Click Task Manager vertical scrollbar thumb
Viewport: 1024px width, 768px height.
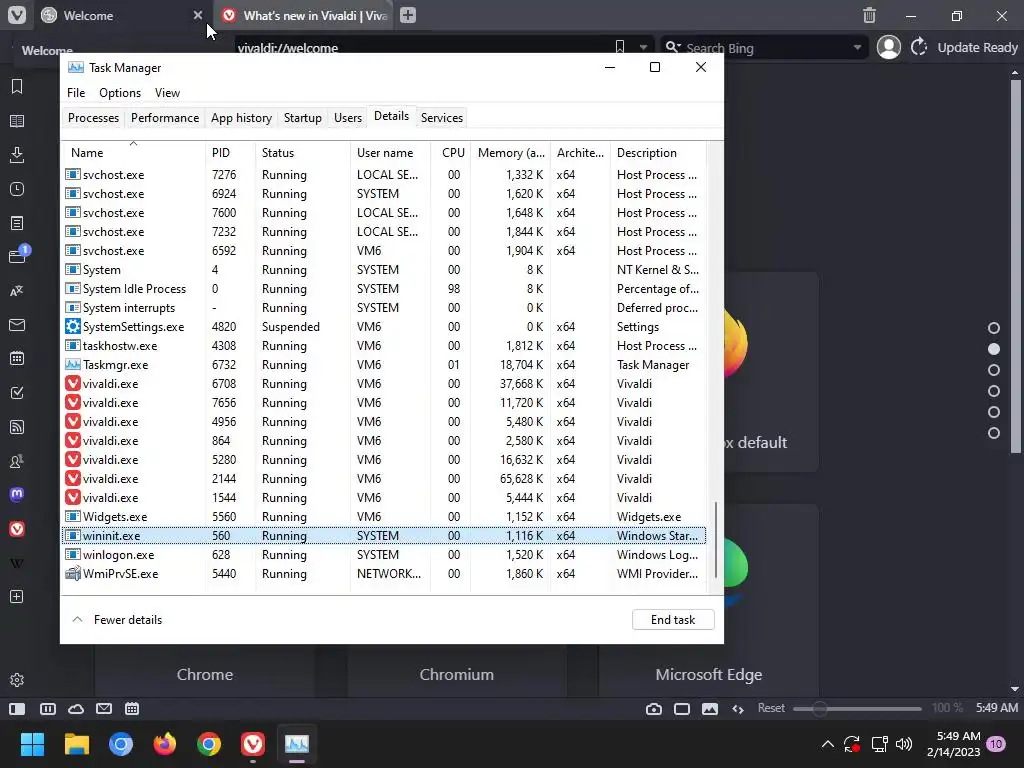716,539
